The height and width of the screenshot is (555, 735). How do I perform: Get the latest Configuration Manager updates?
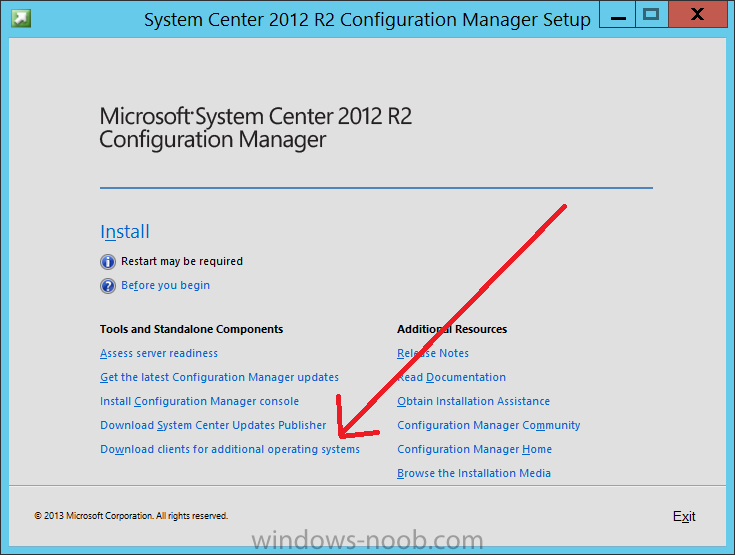click(219, 377)
